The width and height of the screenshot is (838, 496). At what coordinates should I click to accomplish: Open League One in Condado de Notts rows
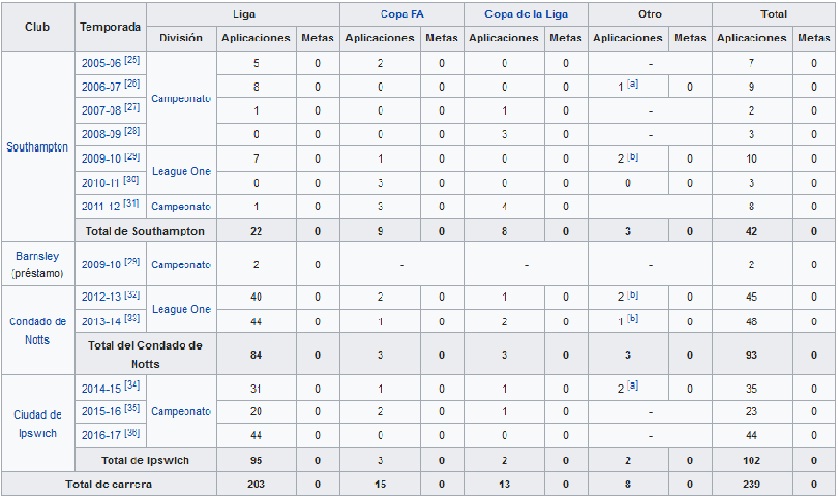pyautogui.click(x=181, y=309)
